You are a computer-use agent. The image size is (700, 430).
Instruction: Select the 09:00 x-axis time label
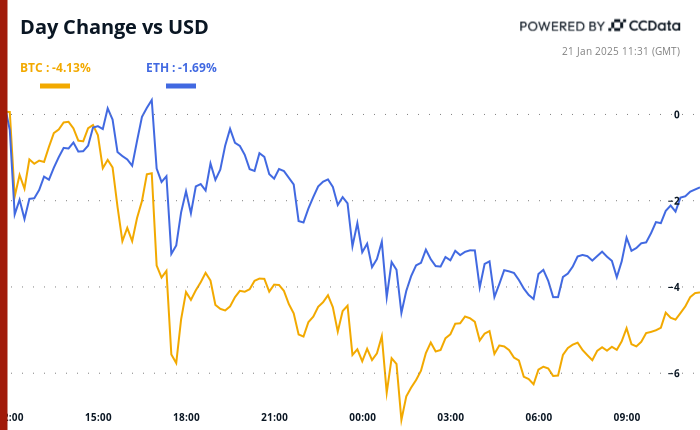point(626,416)
